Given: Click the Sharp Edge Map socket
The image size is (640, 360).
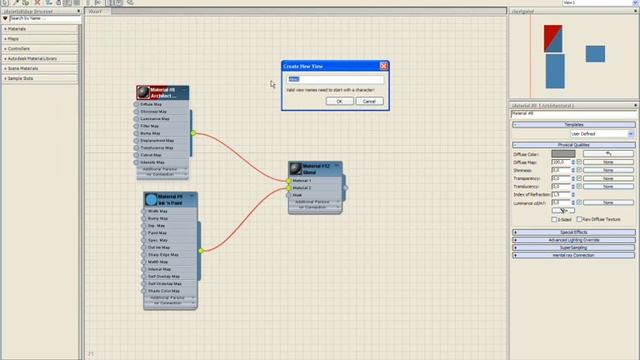Looking at the screenshot, I should pos(144,255).
